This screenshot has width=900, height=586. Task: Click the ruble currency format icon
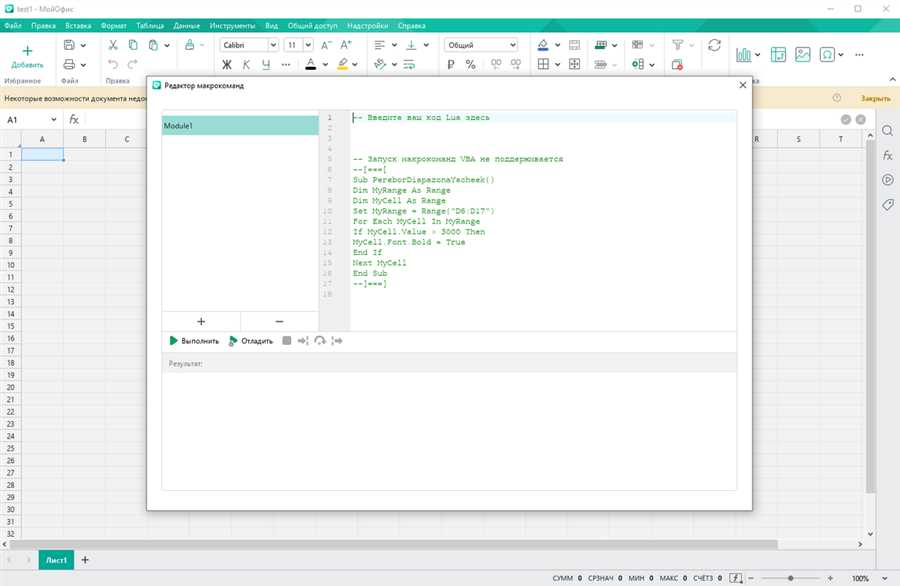pos(451,64)
